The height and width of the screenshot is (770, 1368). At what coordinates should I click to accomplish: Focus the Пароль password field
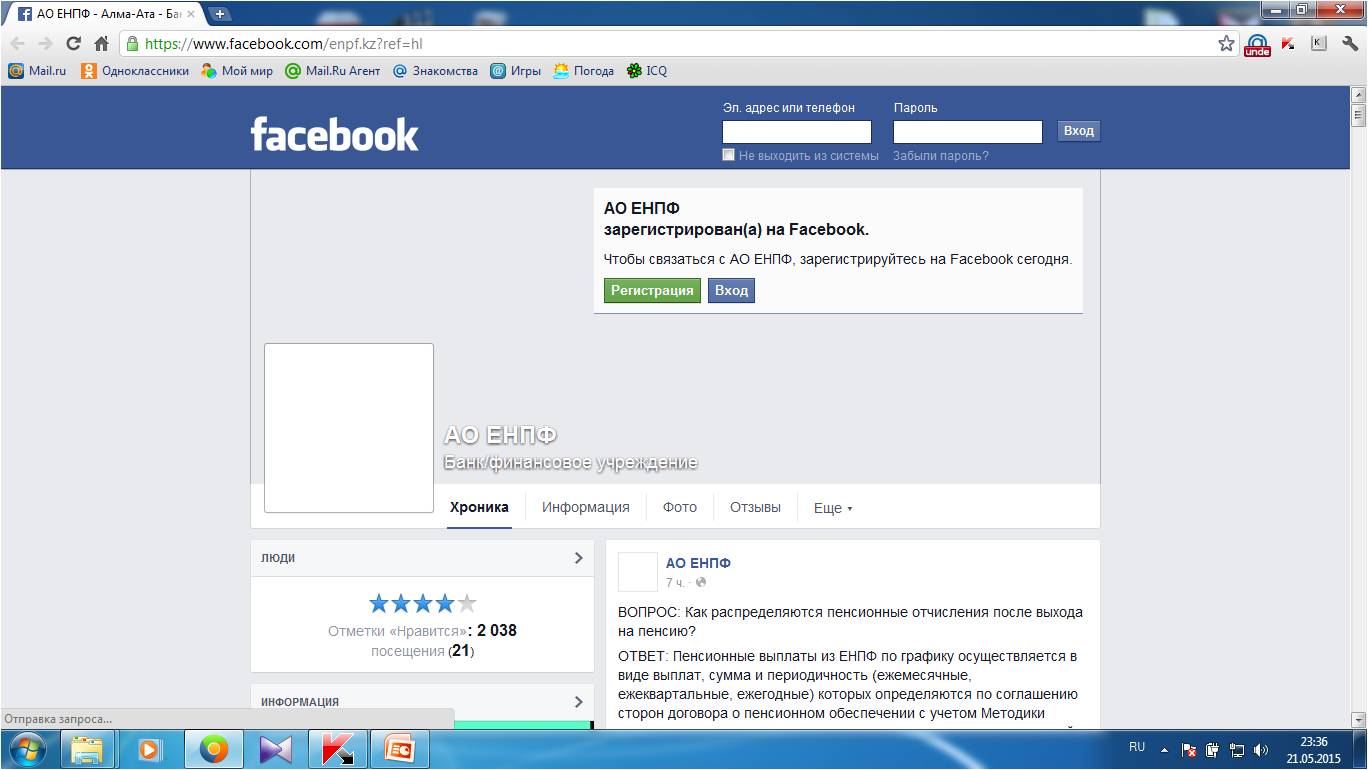968,131
